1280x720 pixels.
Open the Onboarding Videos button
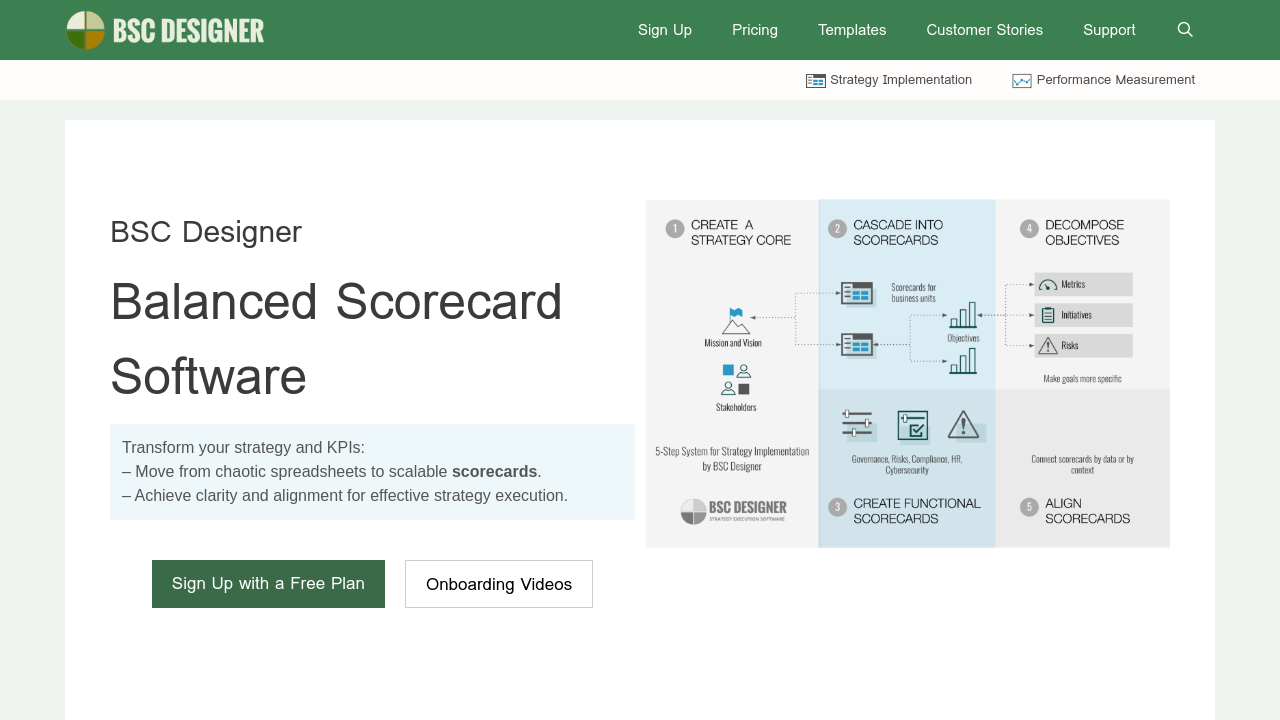499,584
